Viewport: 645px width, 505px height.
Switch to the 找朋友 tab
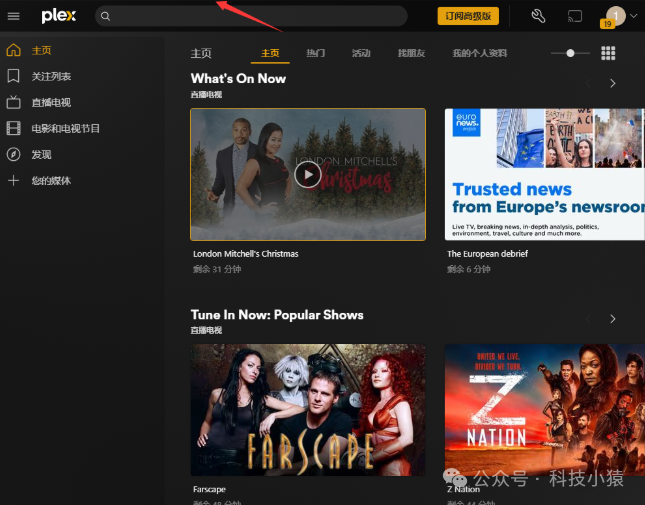(411, 53)
